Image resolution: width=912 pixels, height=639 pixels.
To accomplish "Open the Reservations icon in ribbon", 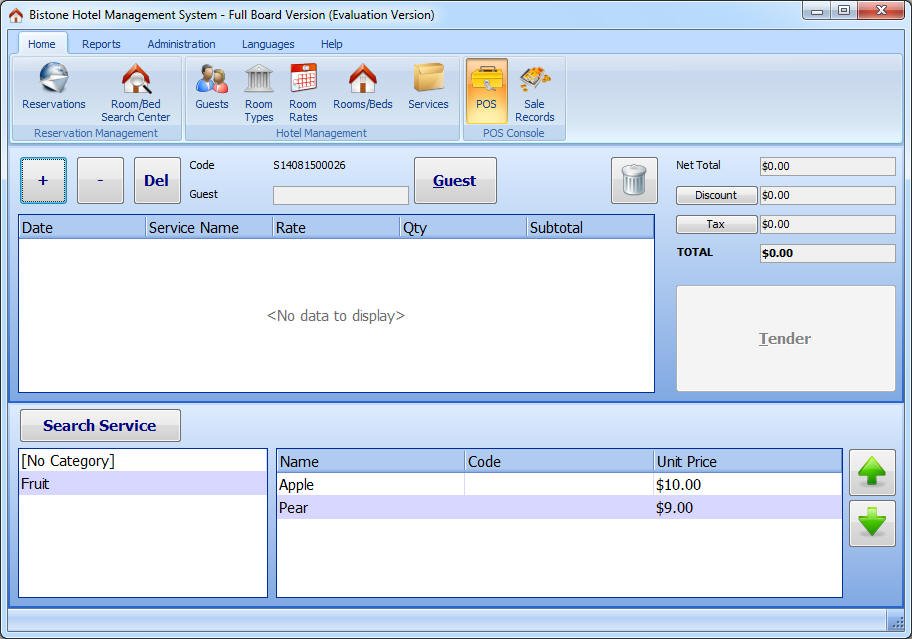I will point(54,88).
